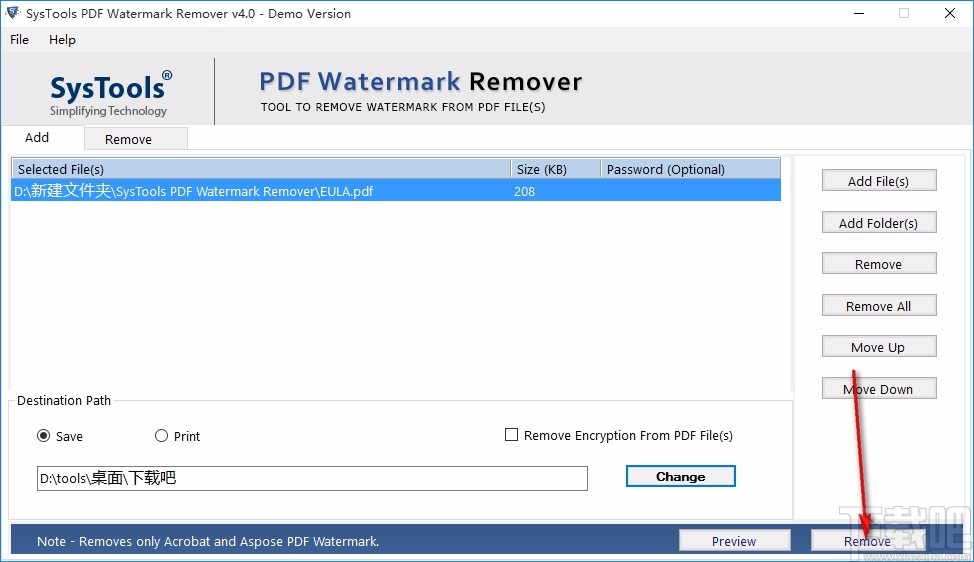Open the Help menu
The height and width of the screenshot is (562, 974).
coord(62,40)
